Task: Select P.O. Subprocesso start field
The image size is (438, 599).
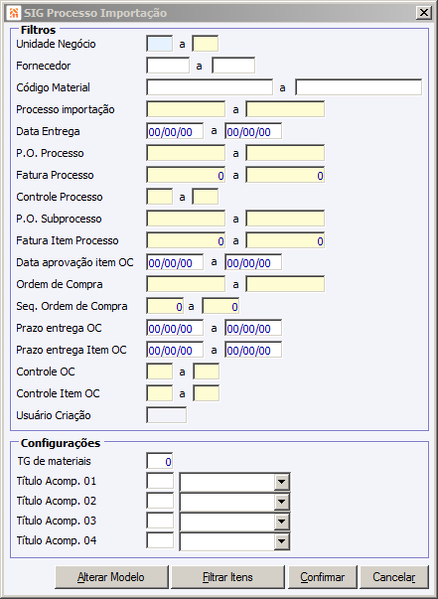Action: click(x=186, y=219)
